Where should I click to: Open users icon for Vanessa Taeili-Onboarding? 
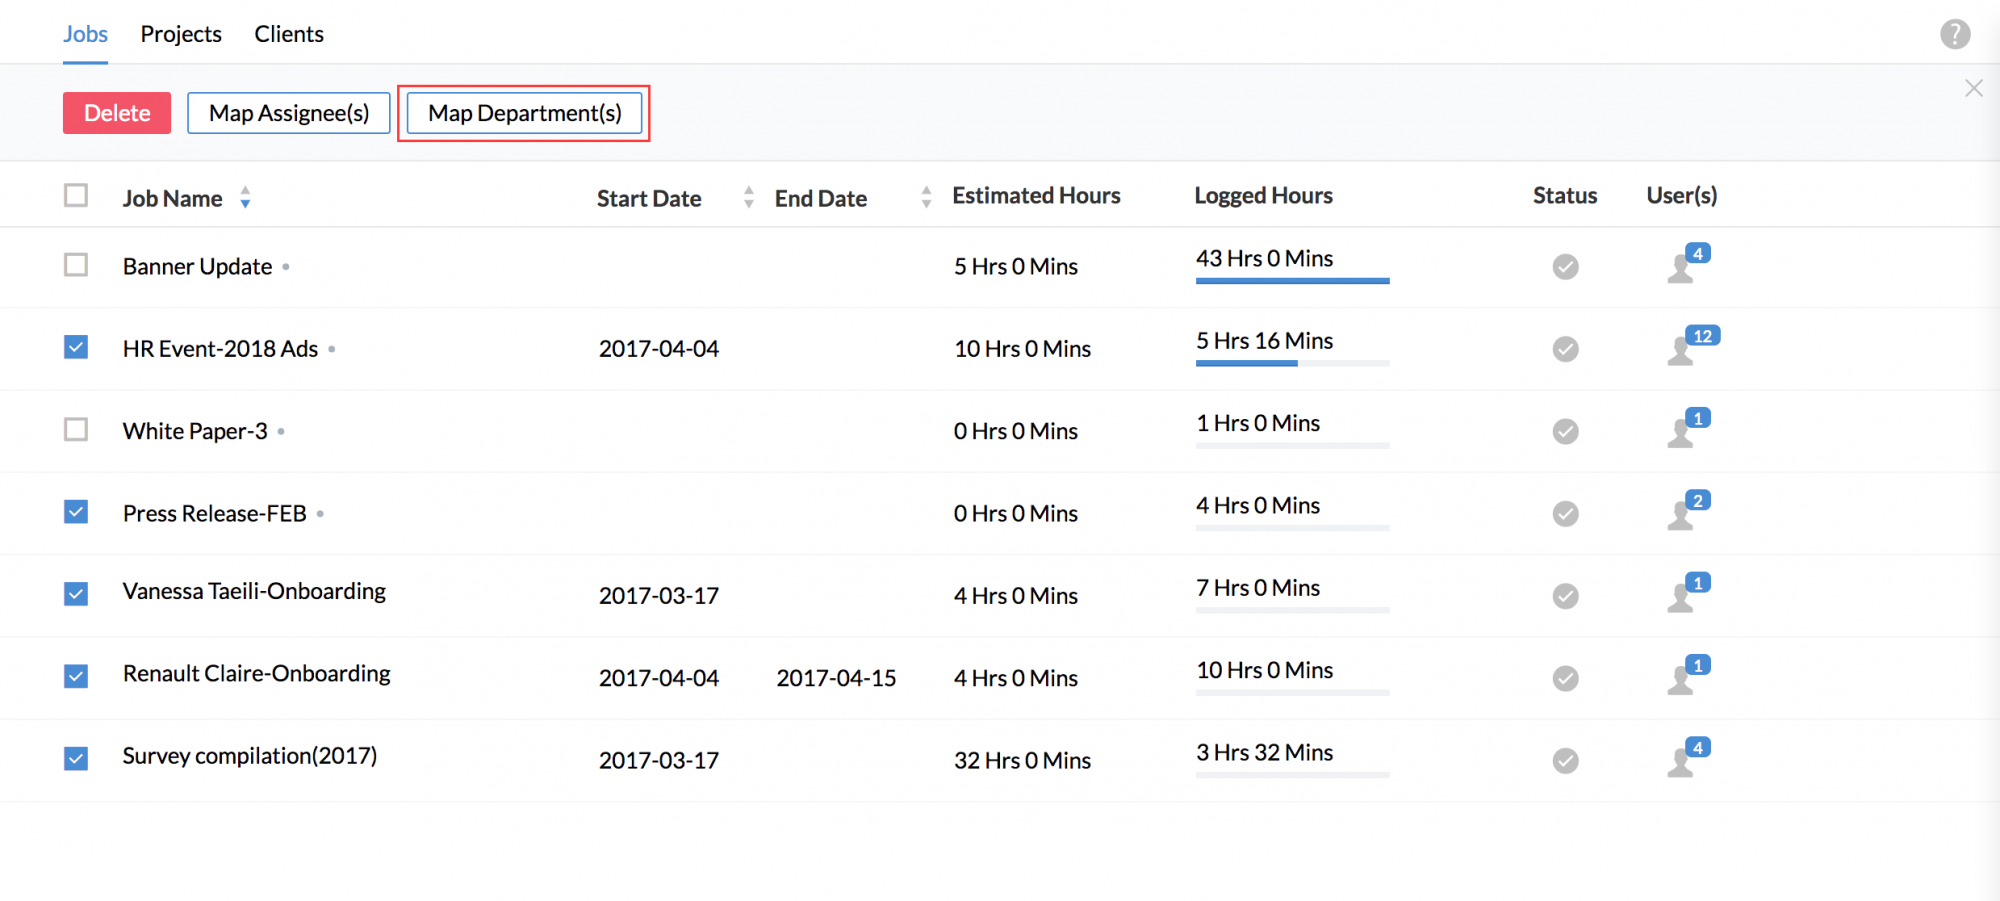1685,595
